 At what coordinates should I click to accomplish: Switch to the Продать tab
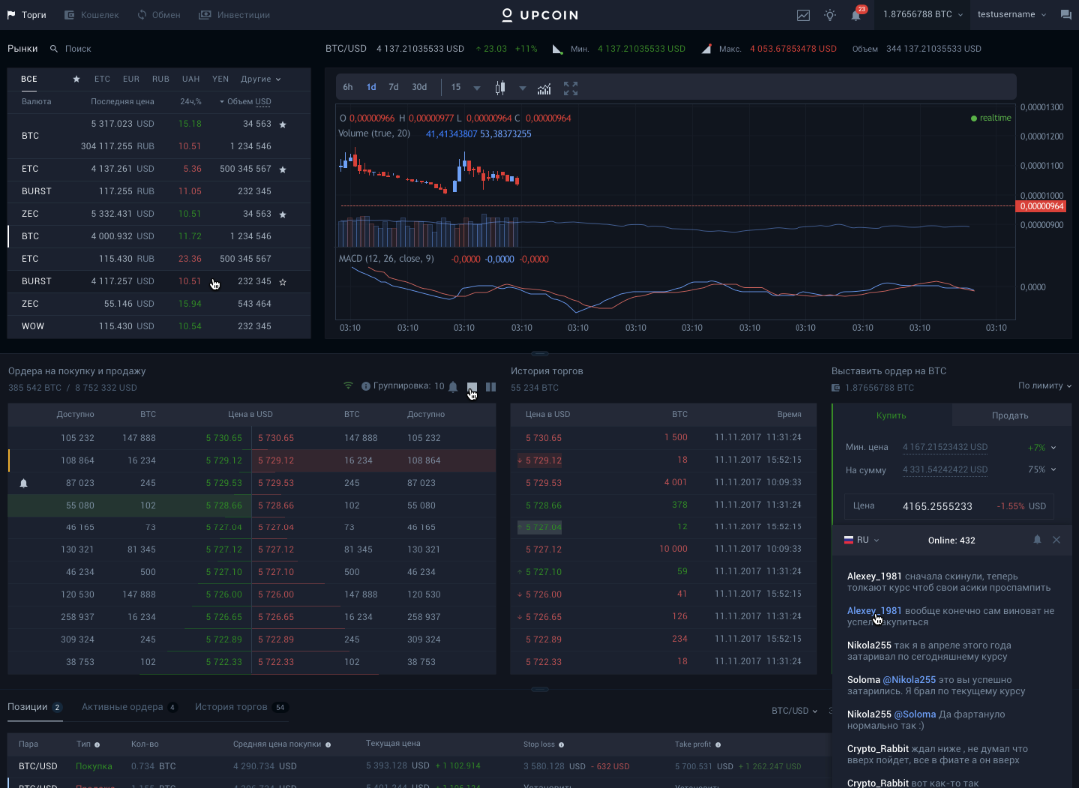tap(1010, 416)
